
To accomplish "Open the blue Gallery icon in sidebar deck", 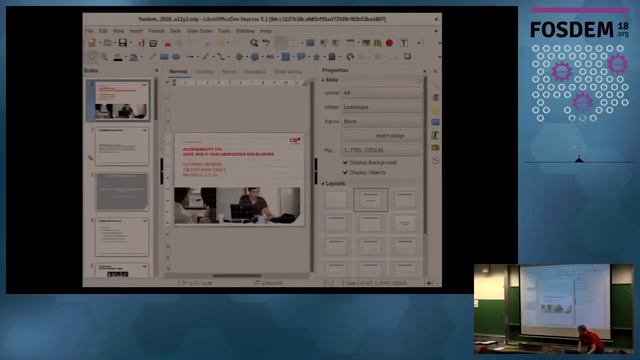I will point(436,122).
